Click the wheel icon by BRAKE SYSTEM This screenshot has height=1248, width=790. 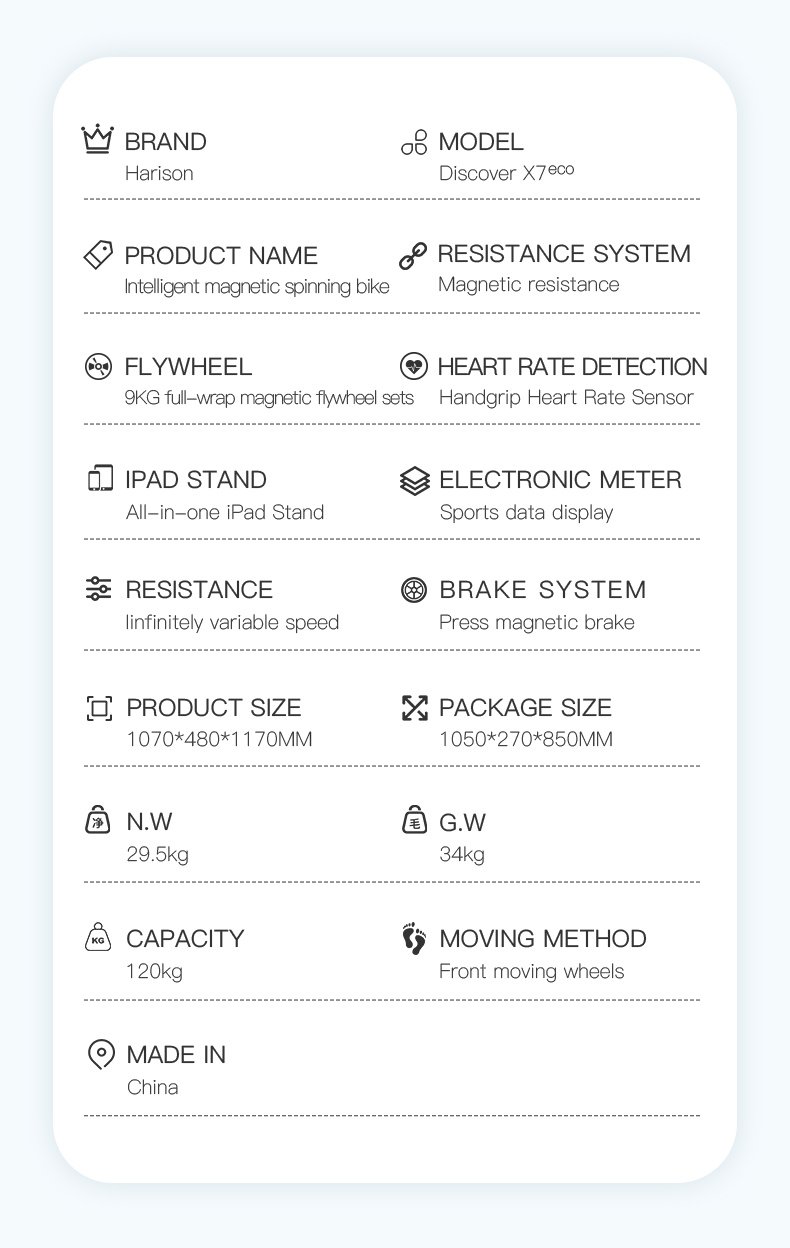click(413, 590)
